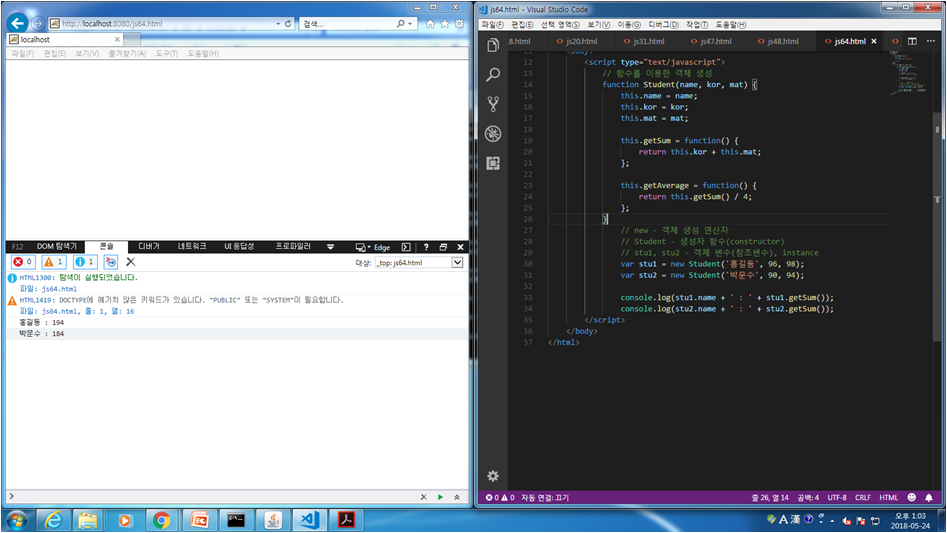The height and width of the screenshot is (533, 947).
Task: Open VS Code 보기(V) menu
Action: [599, 25]
